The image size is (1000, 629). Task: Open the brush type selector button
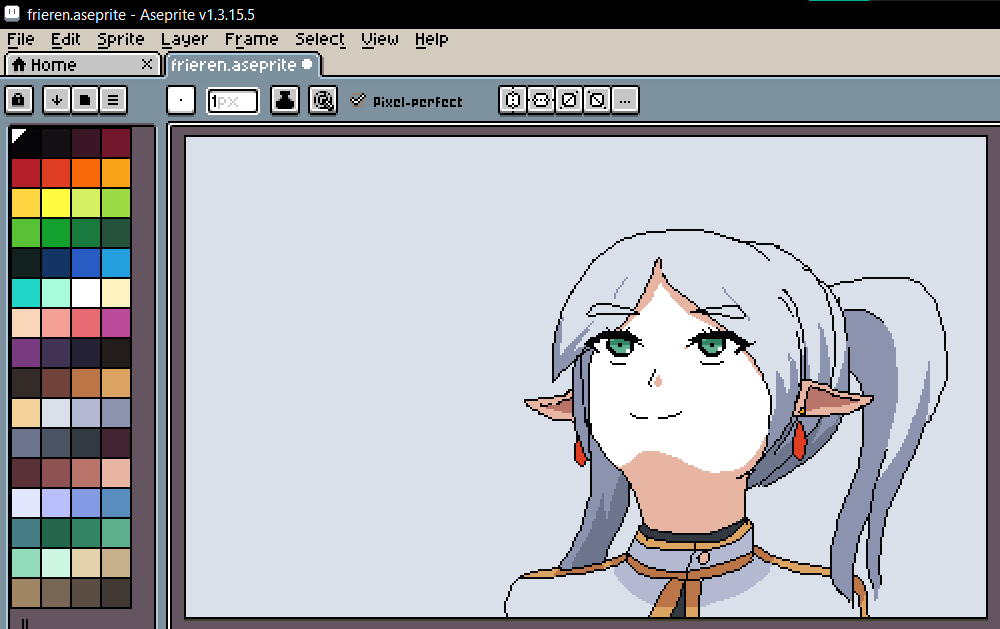[x=181, y=100]
